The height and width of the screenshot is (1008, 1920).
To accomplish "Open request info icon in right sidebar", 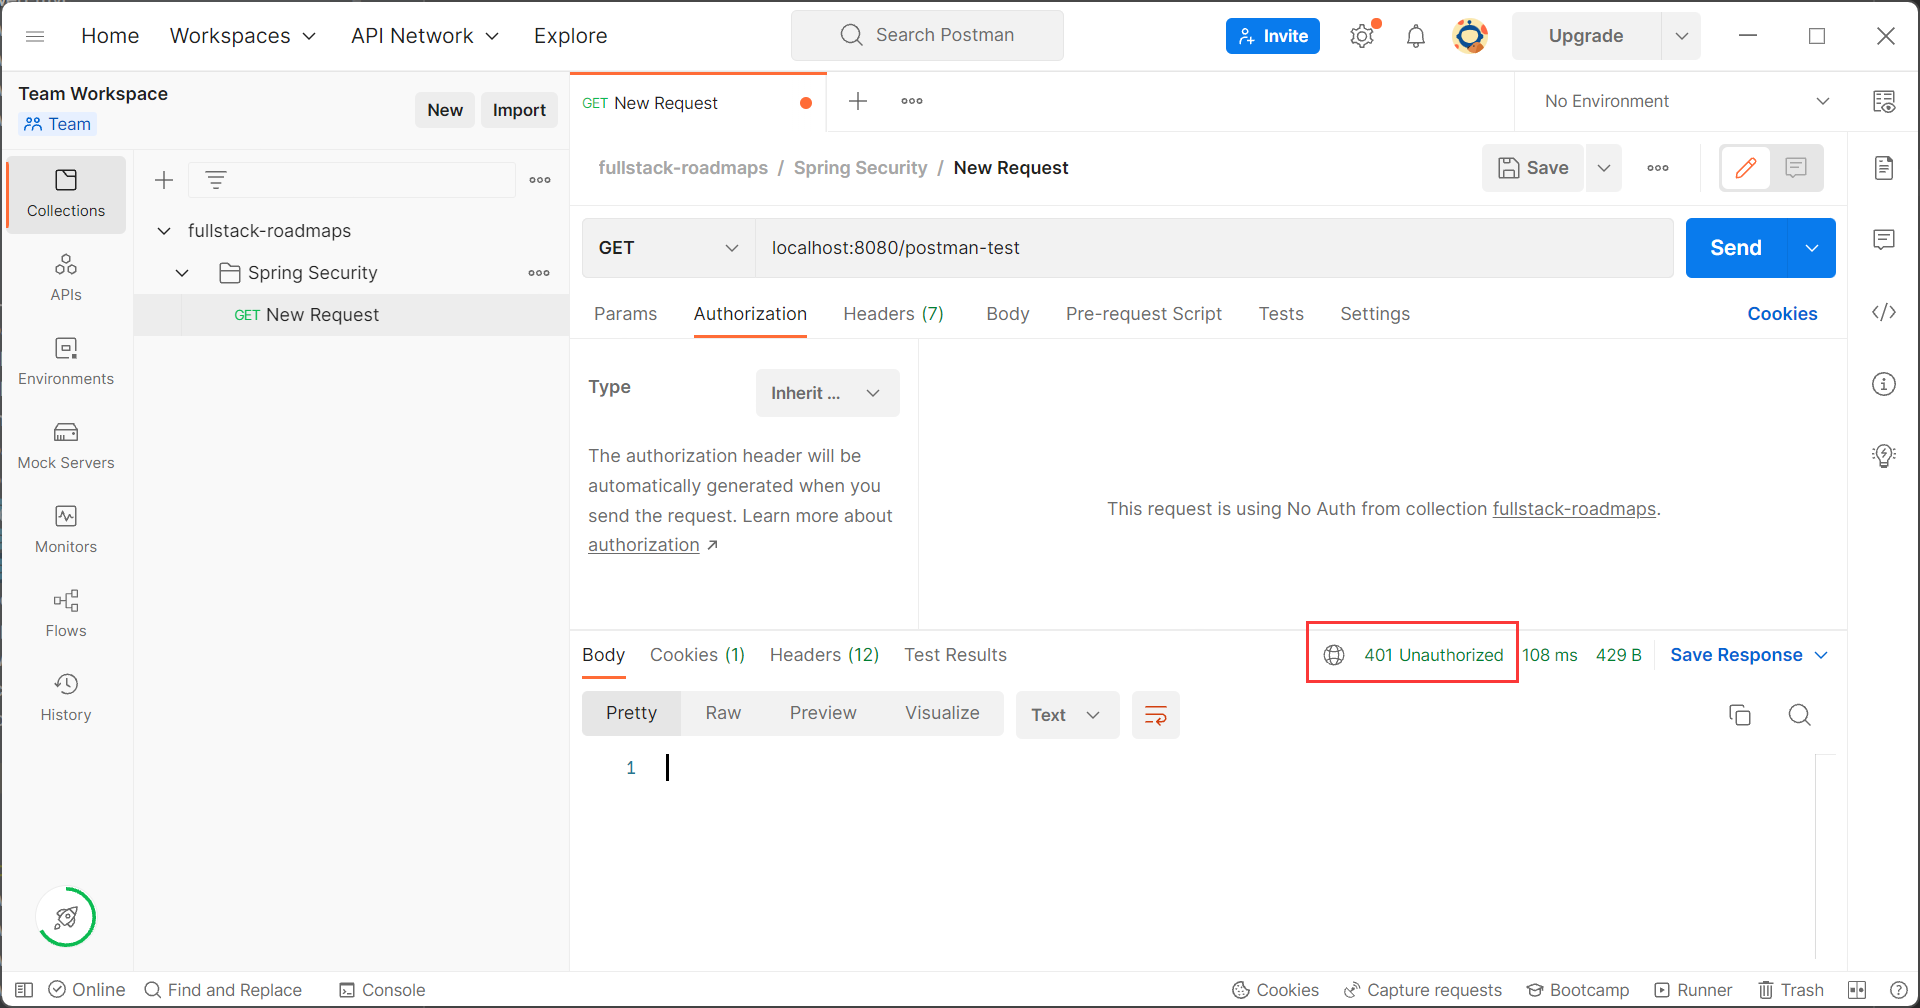I will coord(1884,384).
